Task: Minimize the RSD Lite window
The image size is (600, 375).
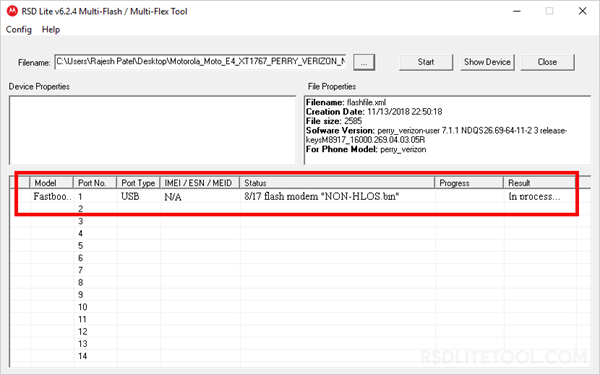Action: [517, 11]
